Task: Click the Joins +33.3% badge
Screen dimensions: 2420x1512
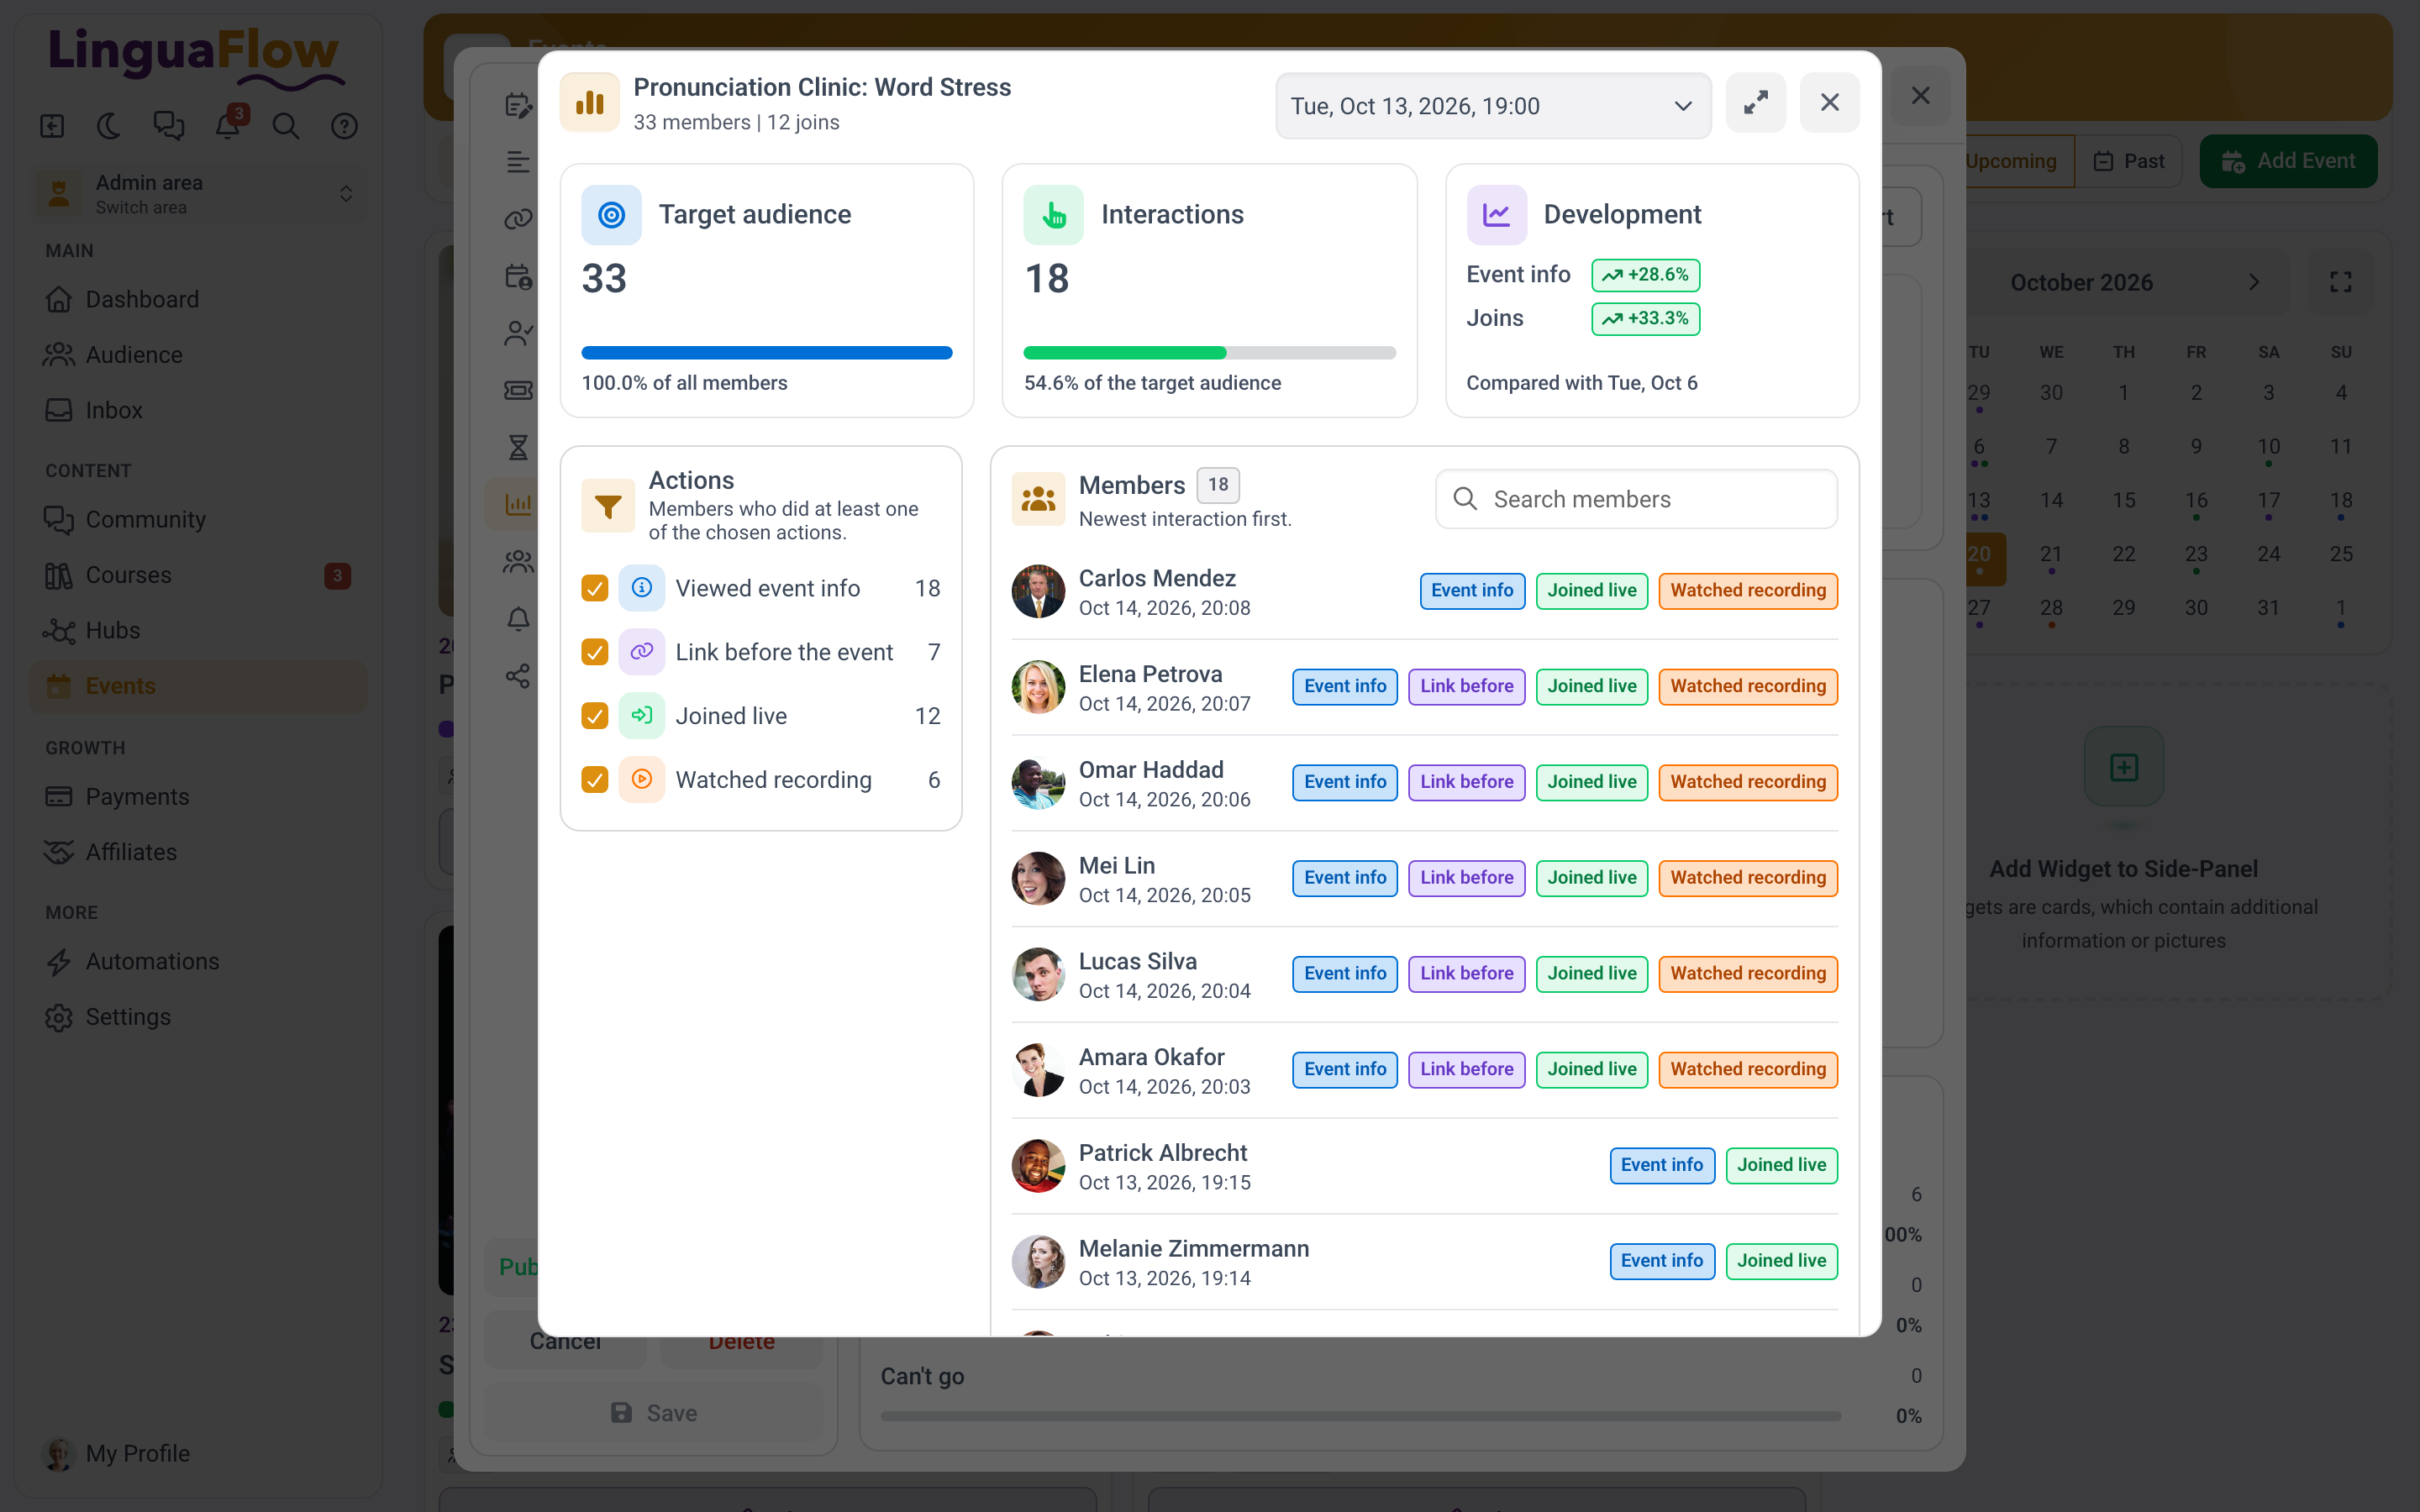Action: (1645, 319)
